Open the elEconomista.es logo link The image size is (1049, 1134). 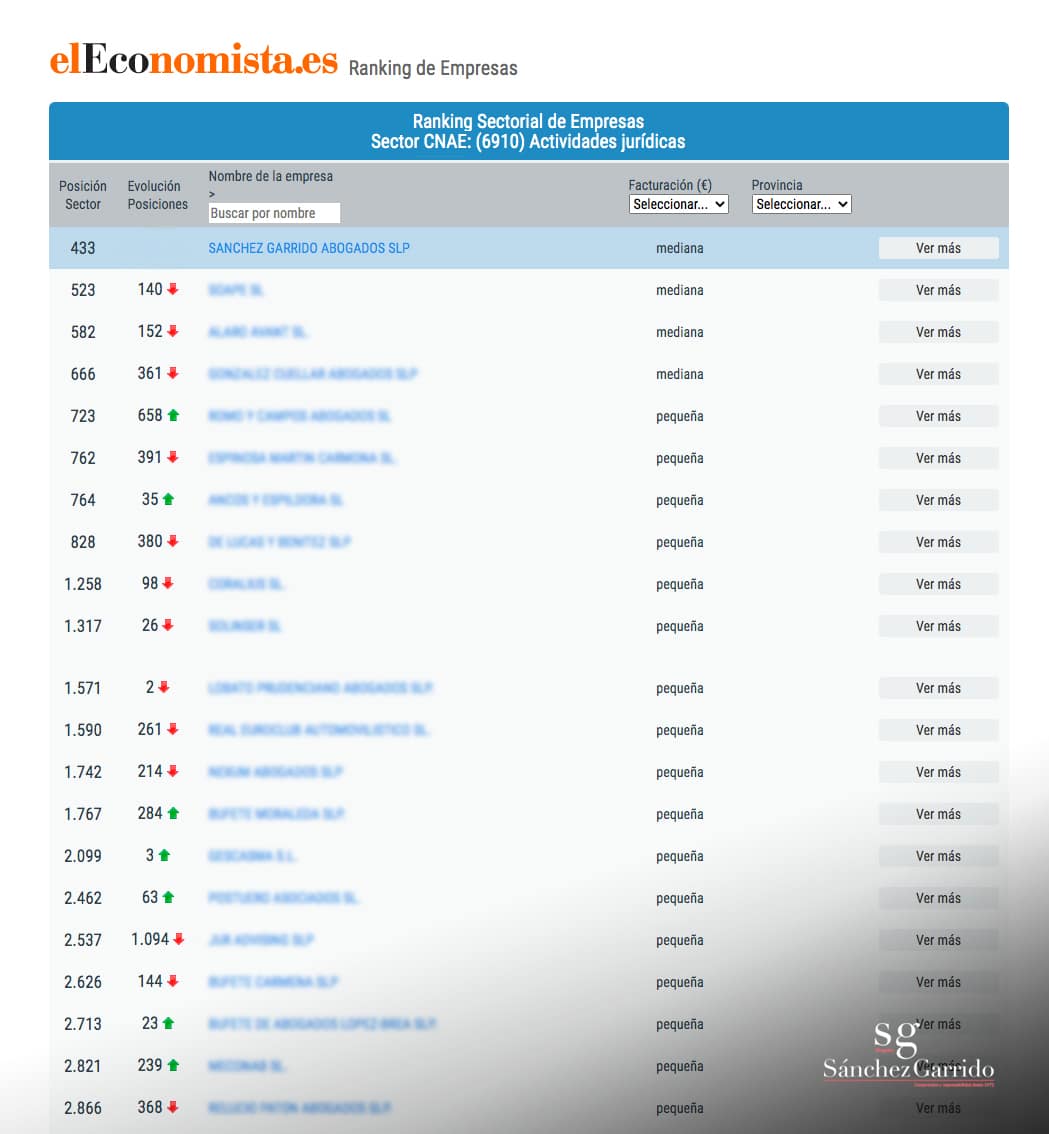pyautogui.click(x=193, y=59)
